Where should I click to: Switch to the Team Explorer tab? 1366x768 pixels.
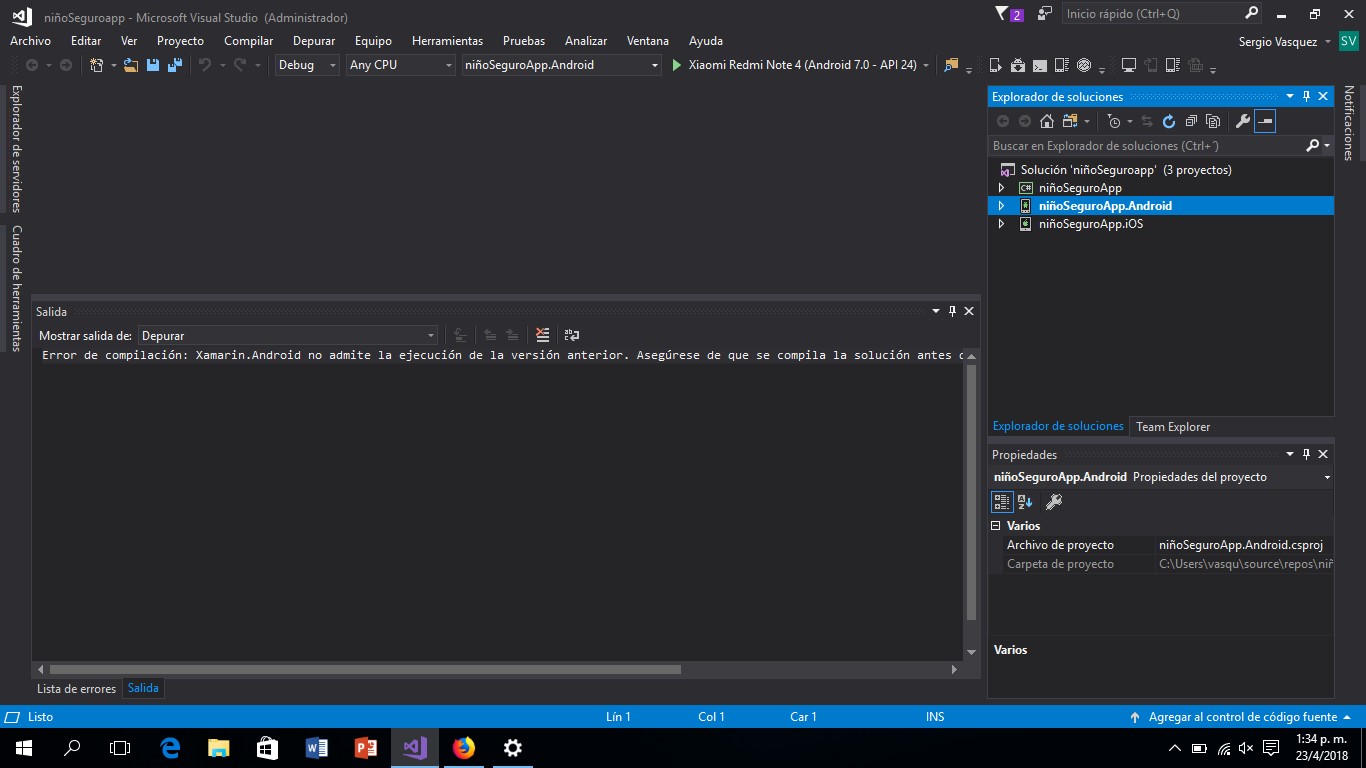(x=1173, y=426)
